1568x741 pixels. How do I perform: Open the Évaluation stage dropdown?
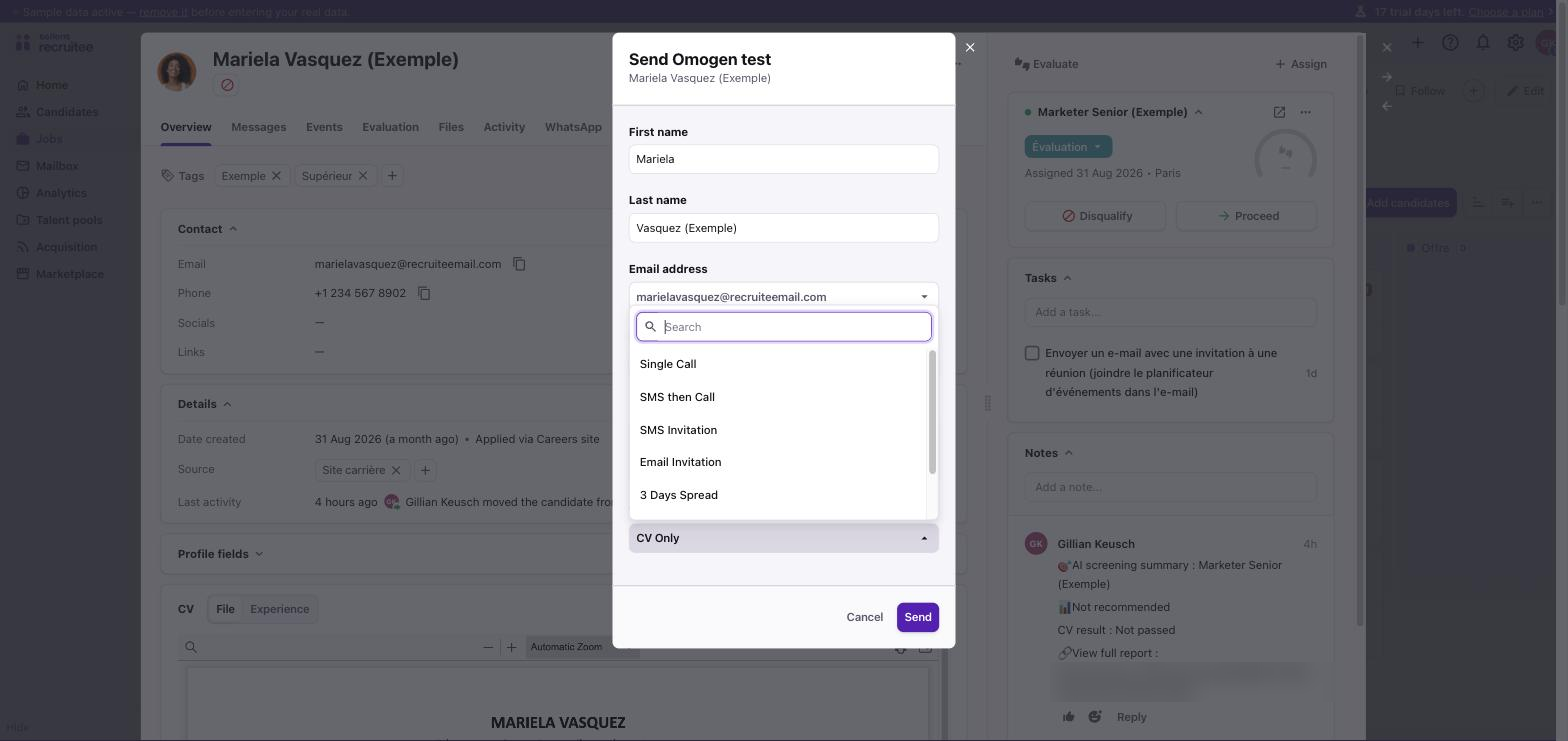click(x=1068, y=147)
